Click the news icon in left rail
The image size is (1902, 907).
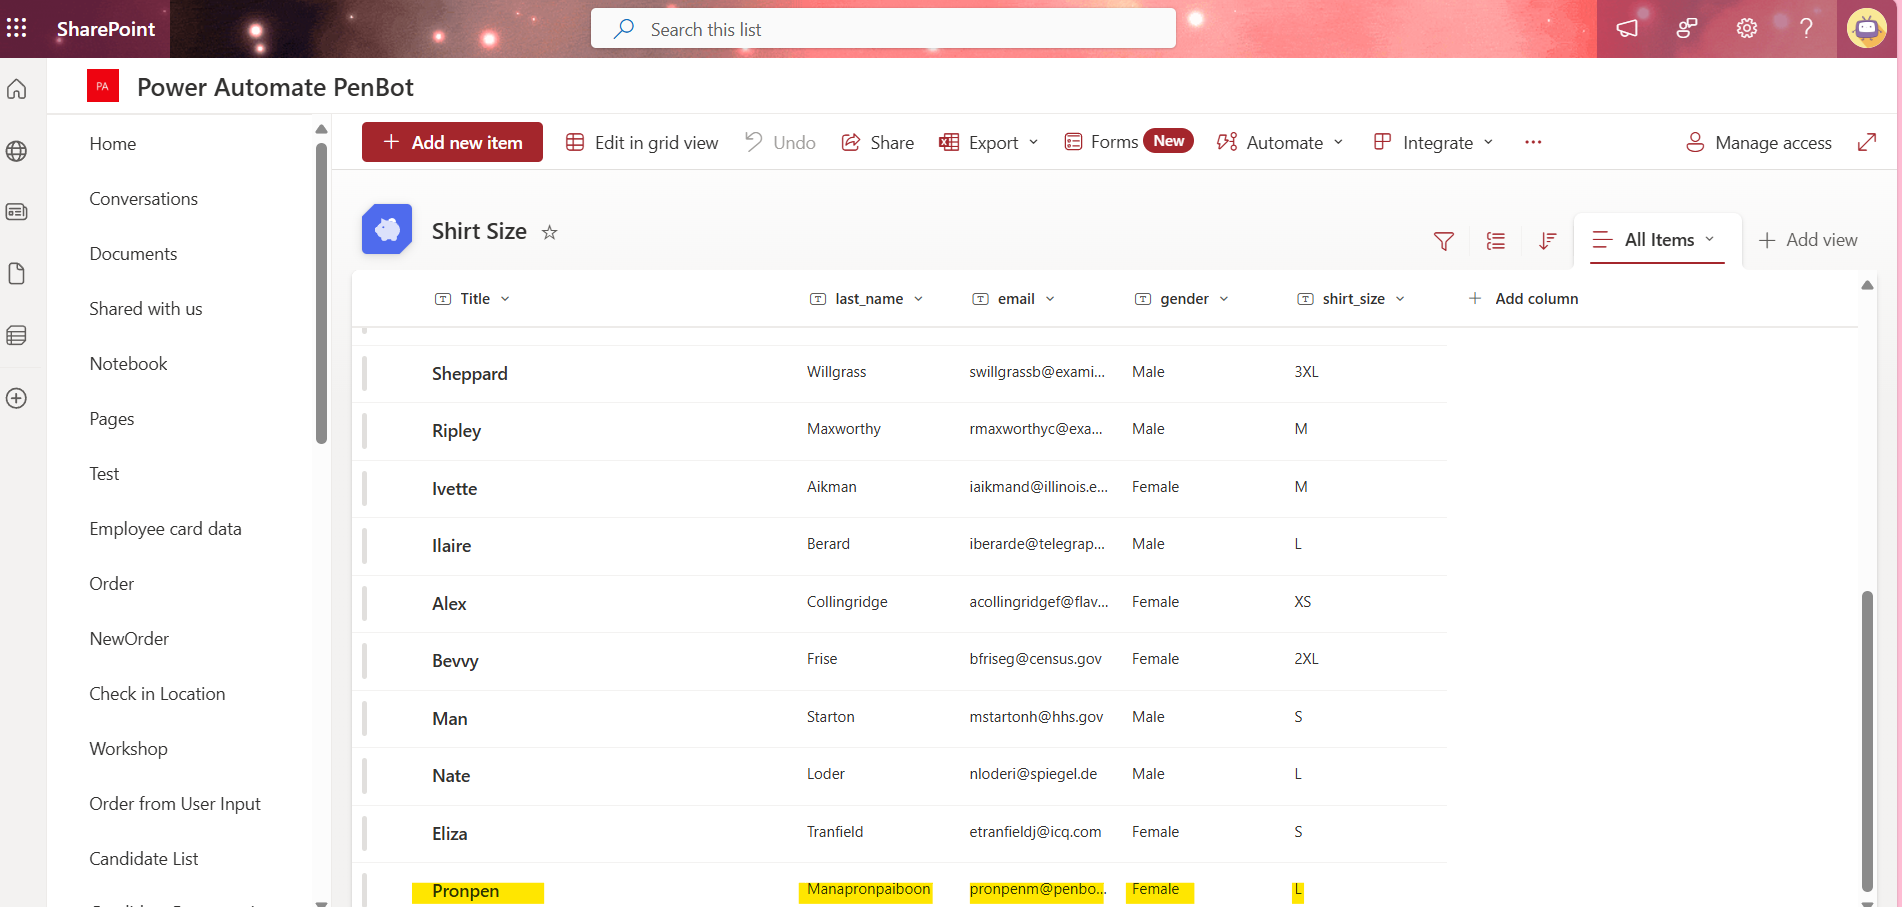[x=16, y=211]
